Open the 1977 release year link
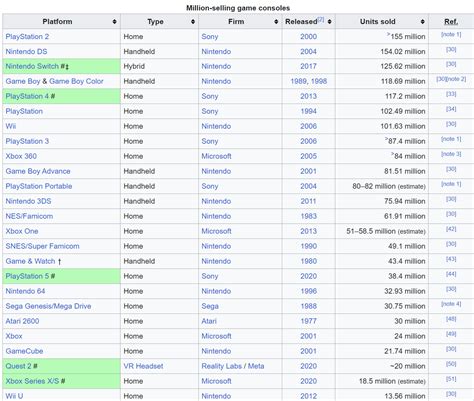The height and width of the screenshot is (401, 474). (x=308, y=321)
